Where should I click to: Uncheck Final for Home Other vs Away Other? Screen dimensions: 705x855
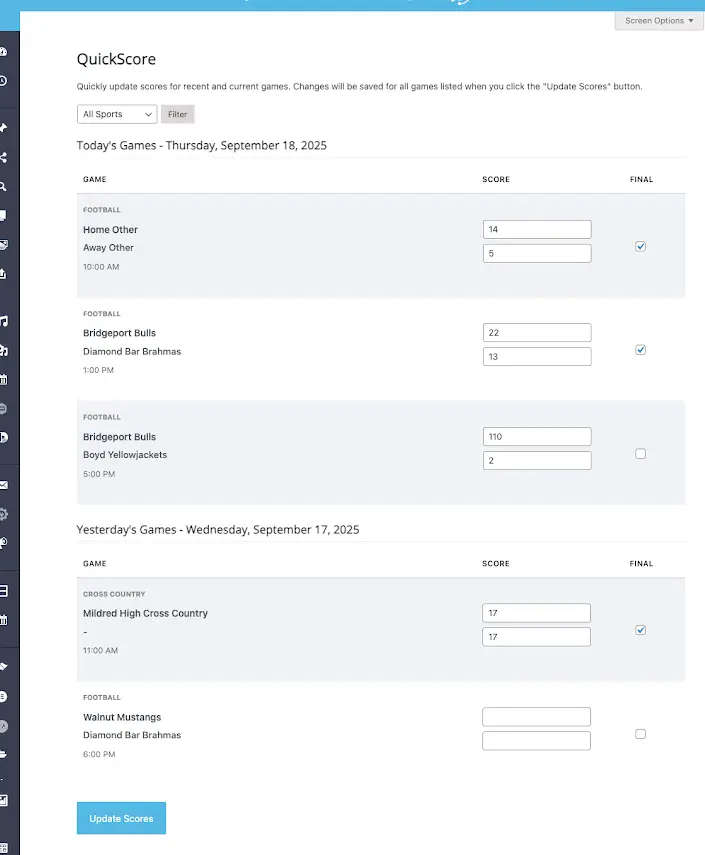click(641, 246)
